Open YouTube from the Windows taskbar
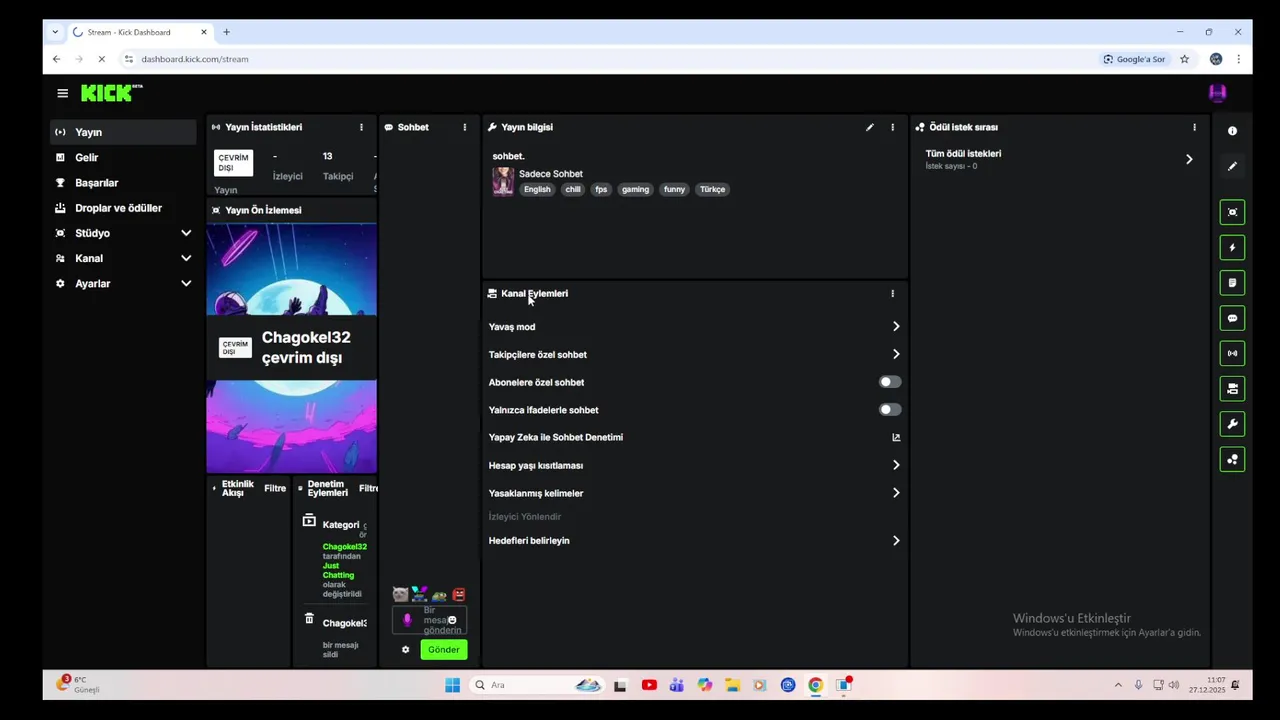 point(649,685)
